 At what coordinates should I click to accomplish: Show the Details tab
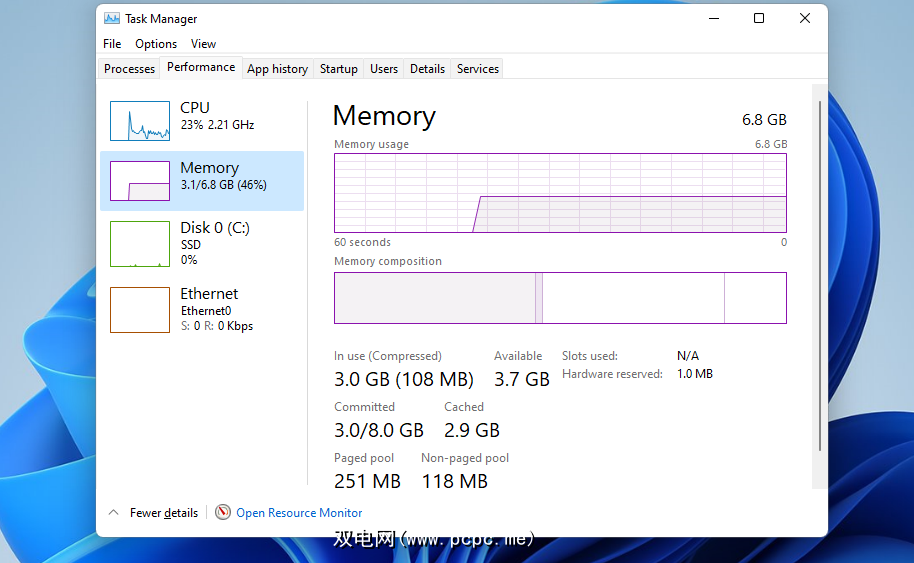click(427, 69)
